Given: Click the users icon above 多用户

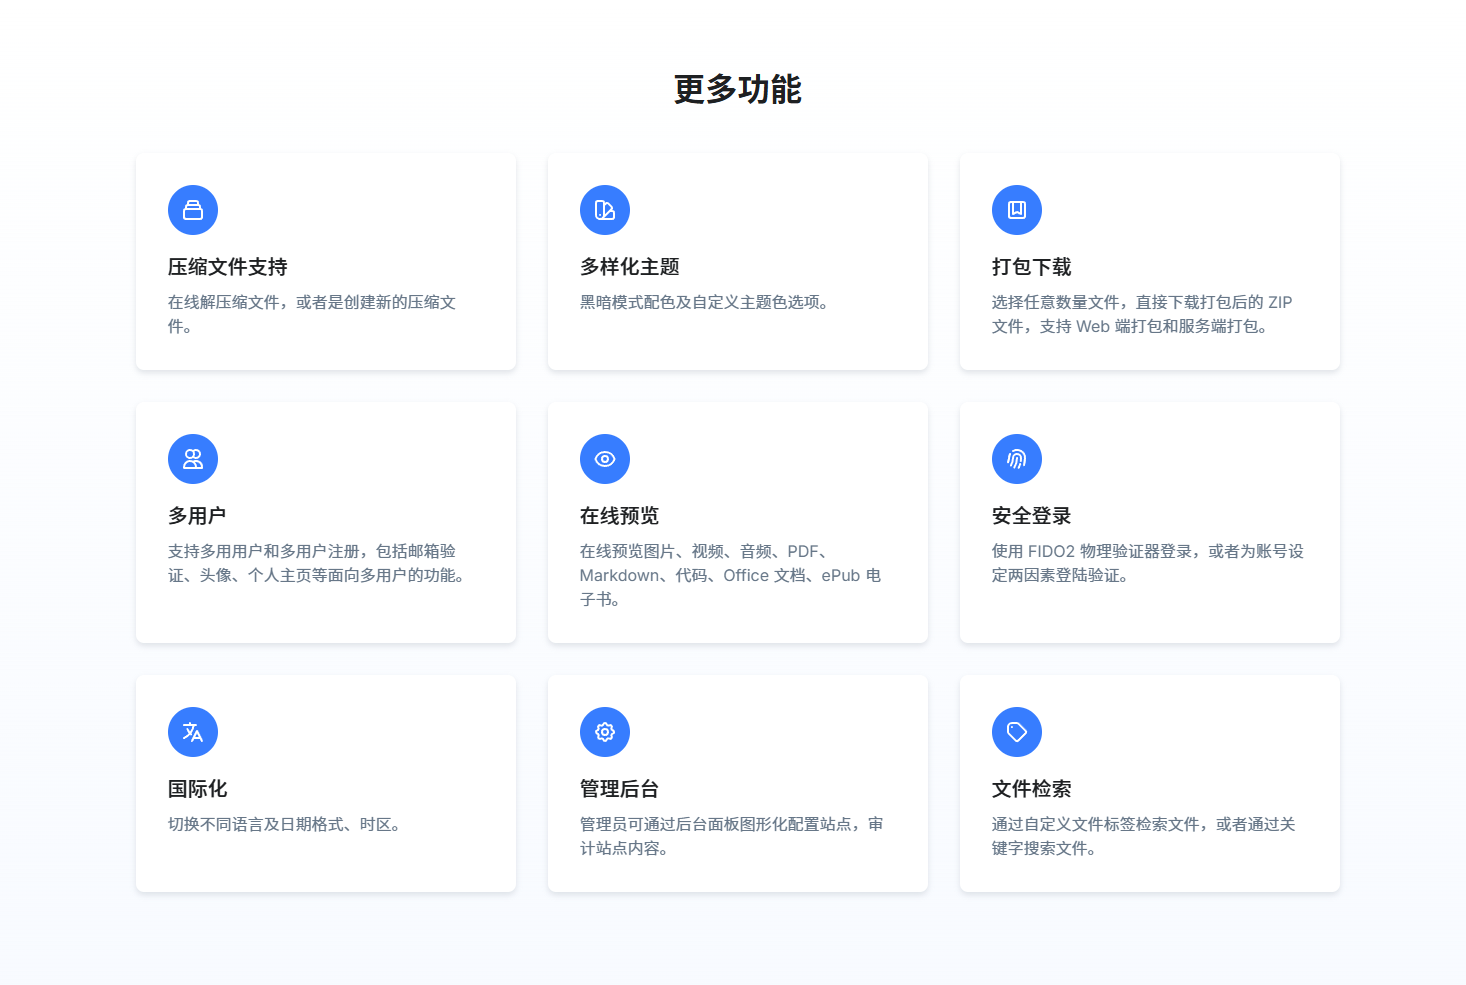Looking at the screenshot, I should pyautogui.click(x=193, y=459).
